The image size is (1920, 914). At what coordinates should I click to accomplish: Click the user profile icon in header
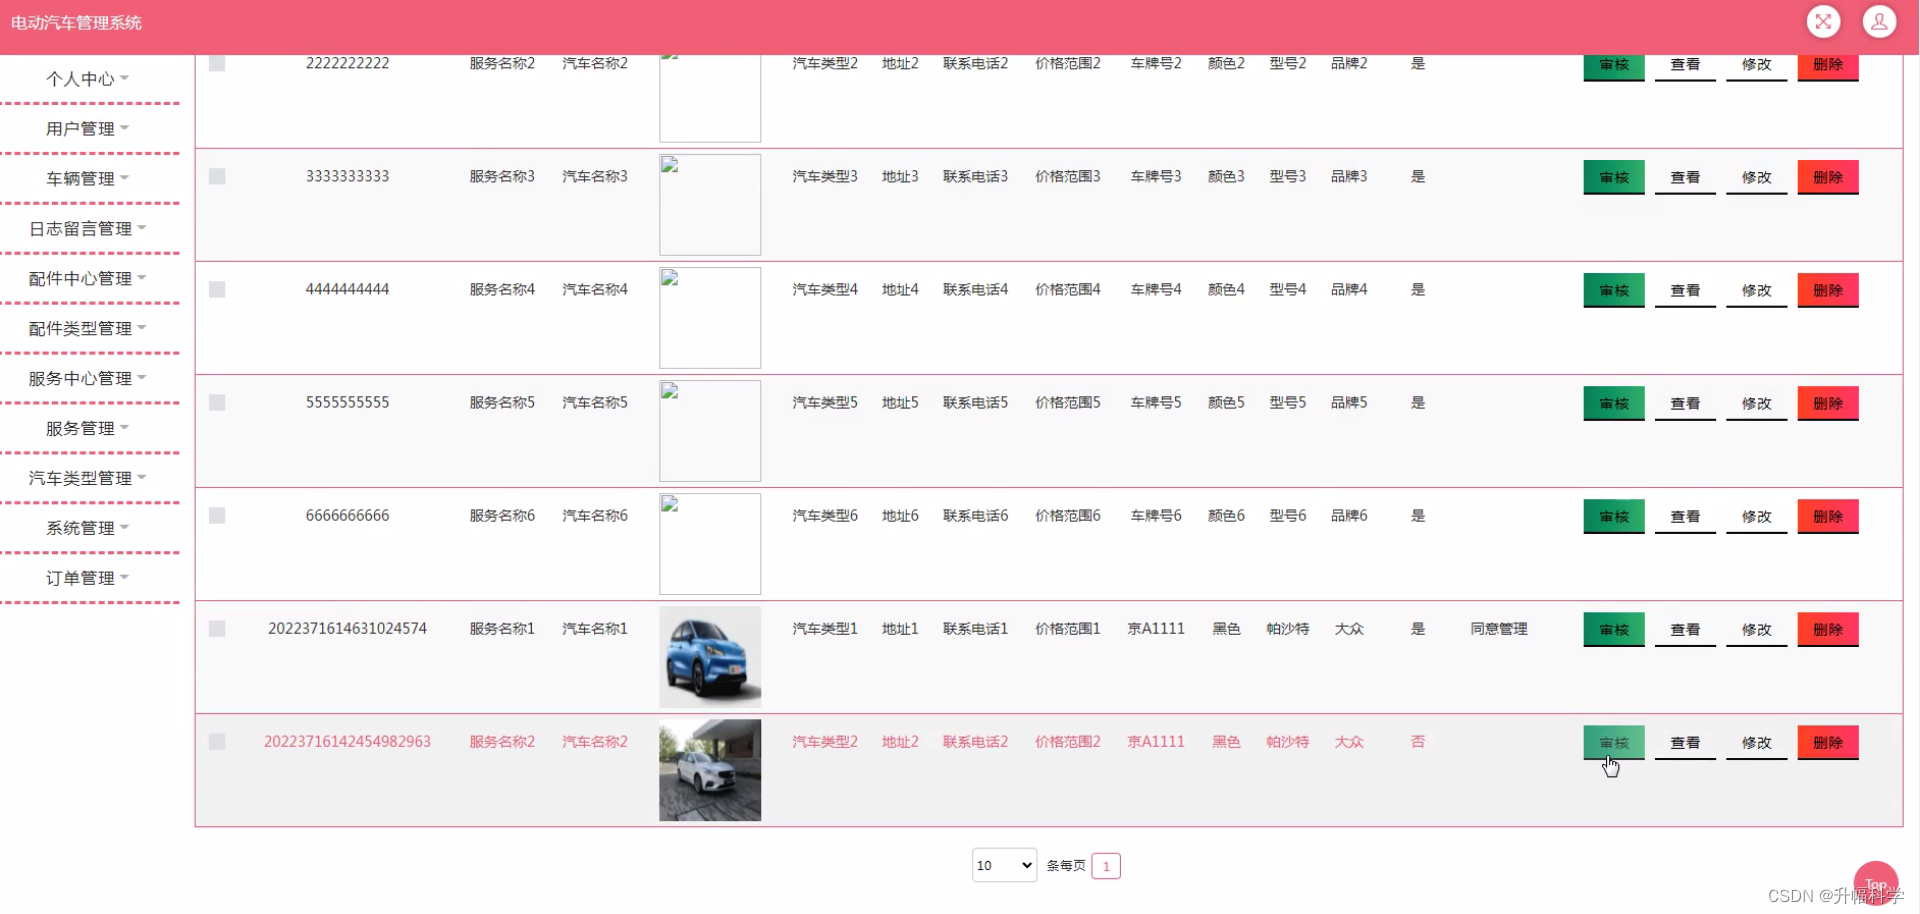pyautogui.click(x=1878, y=21)
